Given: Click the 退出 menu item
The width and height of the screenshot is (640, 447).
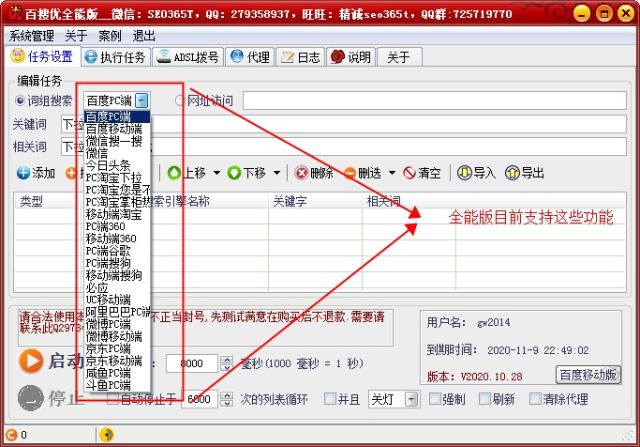Looking at the screenshot, I should click(x=144, y=36).
